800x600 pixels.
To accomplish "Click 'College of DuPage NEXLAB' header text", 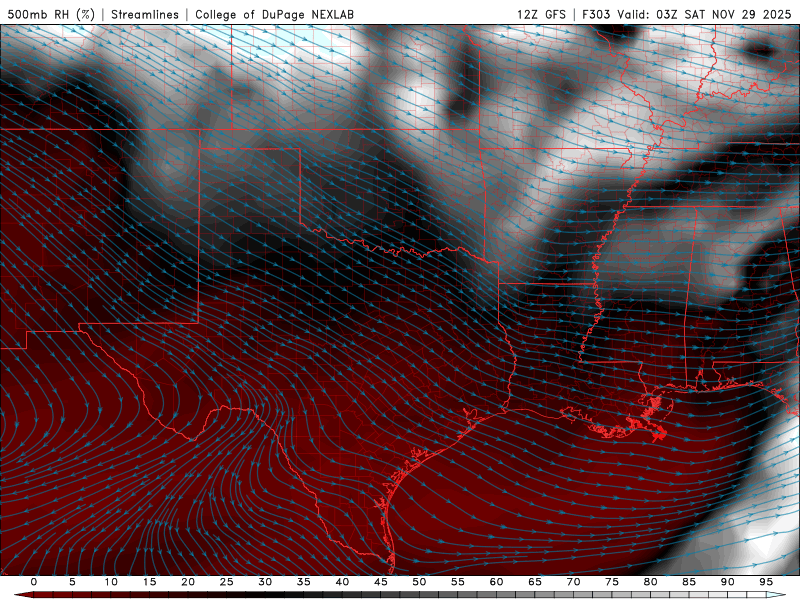I will coord(274,14).
